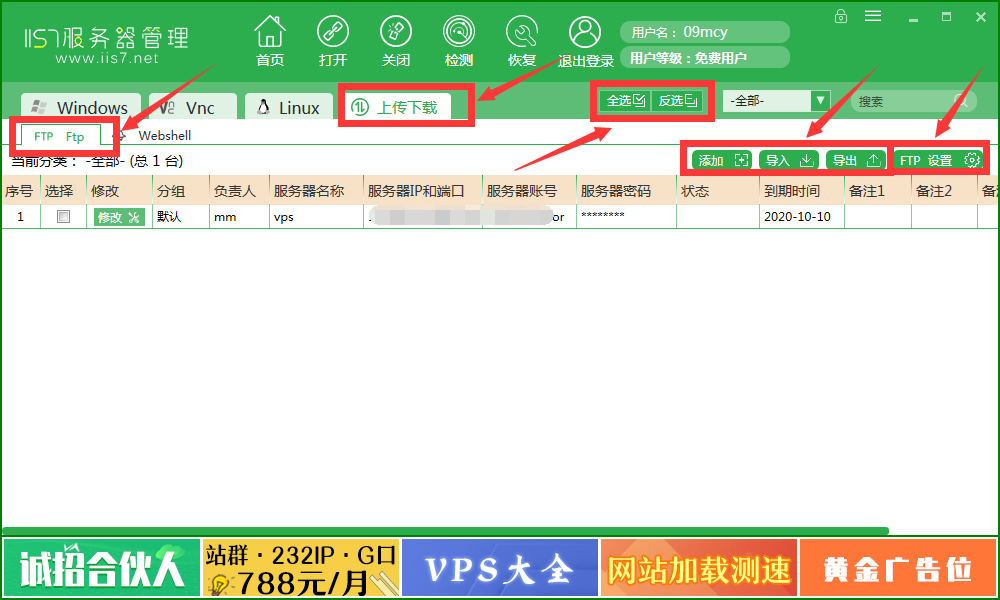Open the VPS大全 banner
This screenshot has height=600, width=1000.
pyautogui.click(x=500, y=567)
